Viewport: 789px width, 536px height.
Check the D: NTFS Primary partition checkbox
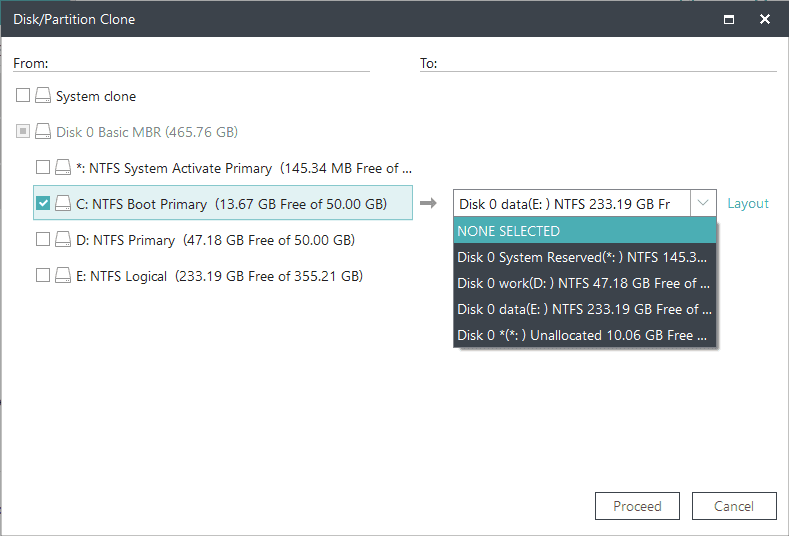pos(43,240)
